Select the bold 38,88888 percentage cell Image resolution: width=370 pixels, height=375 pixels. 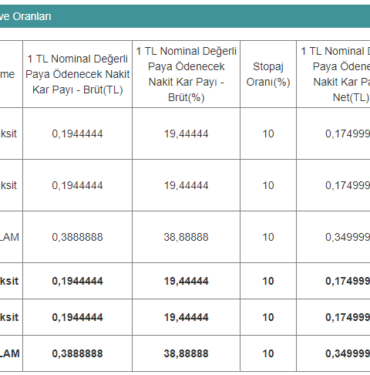(x=186, y=353)
